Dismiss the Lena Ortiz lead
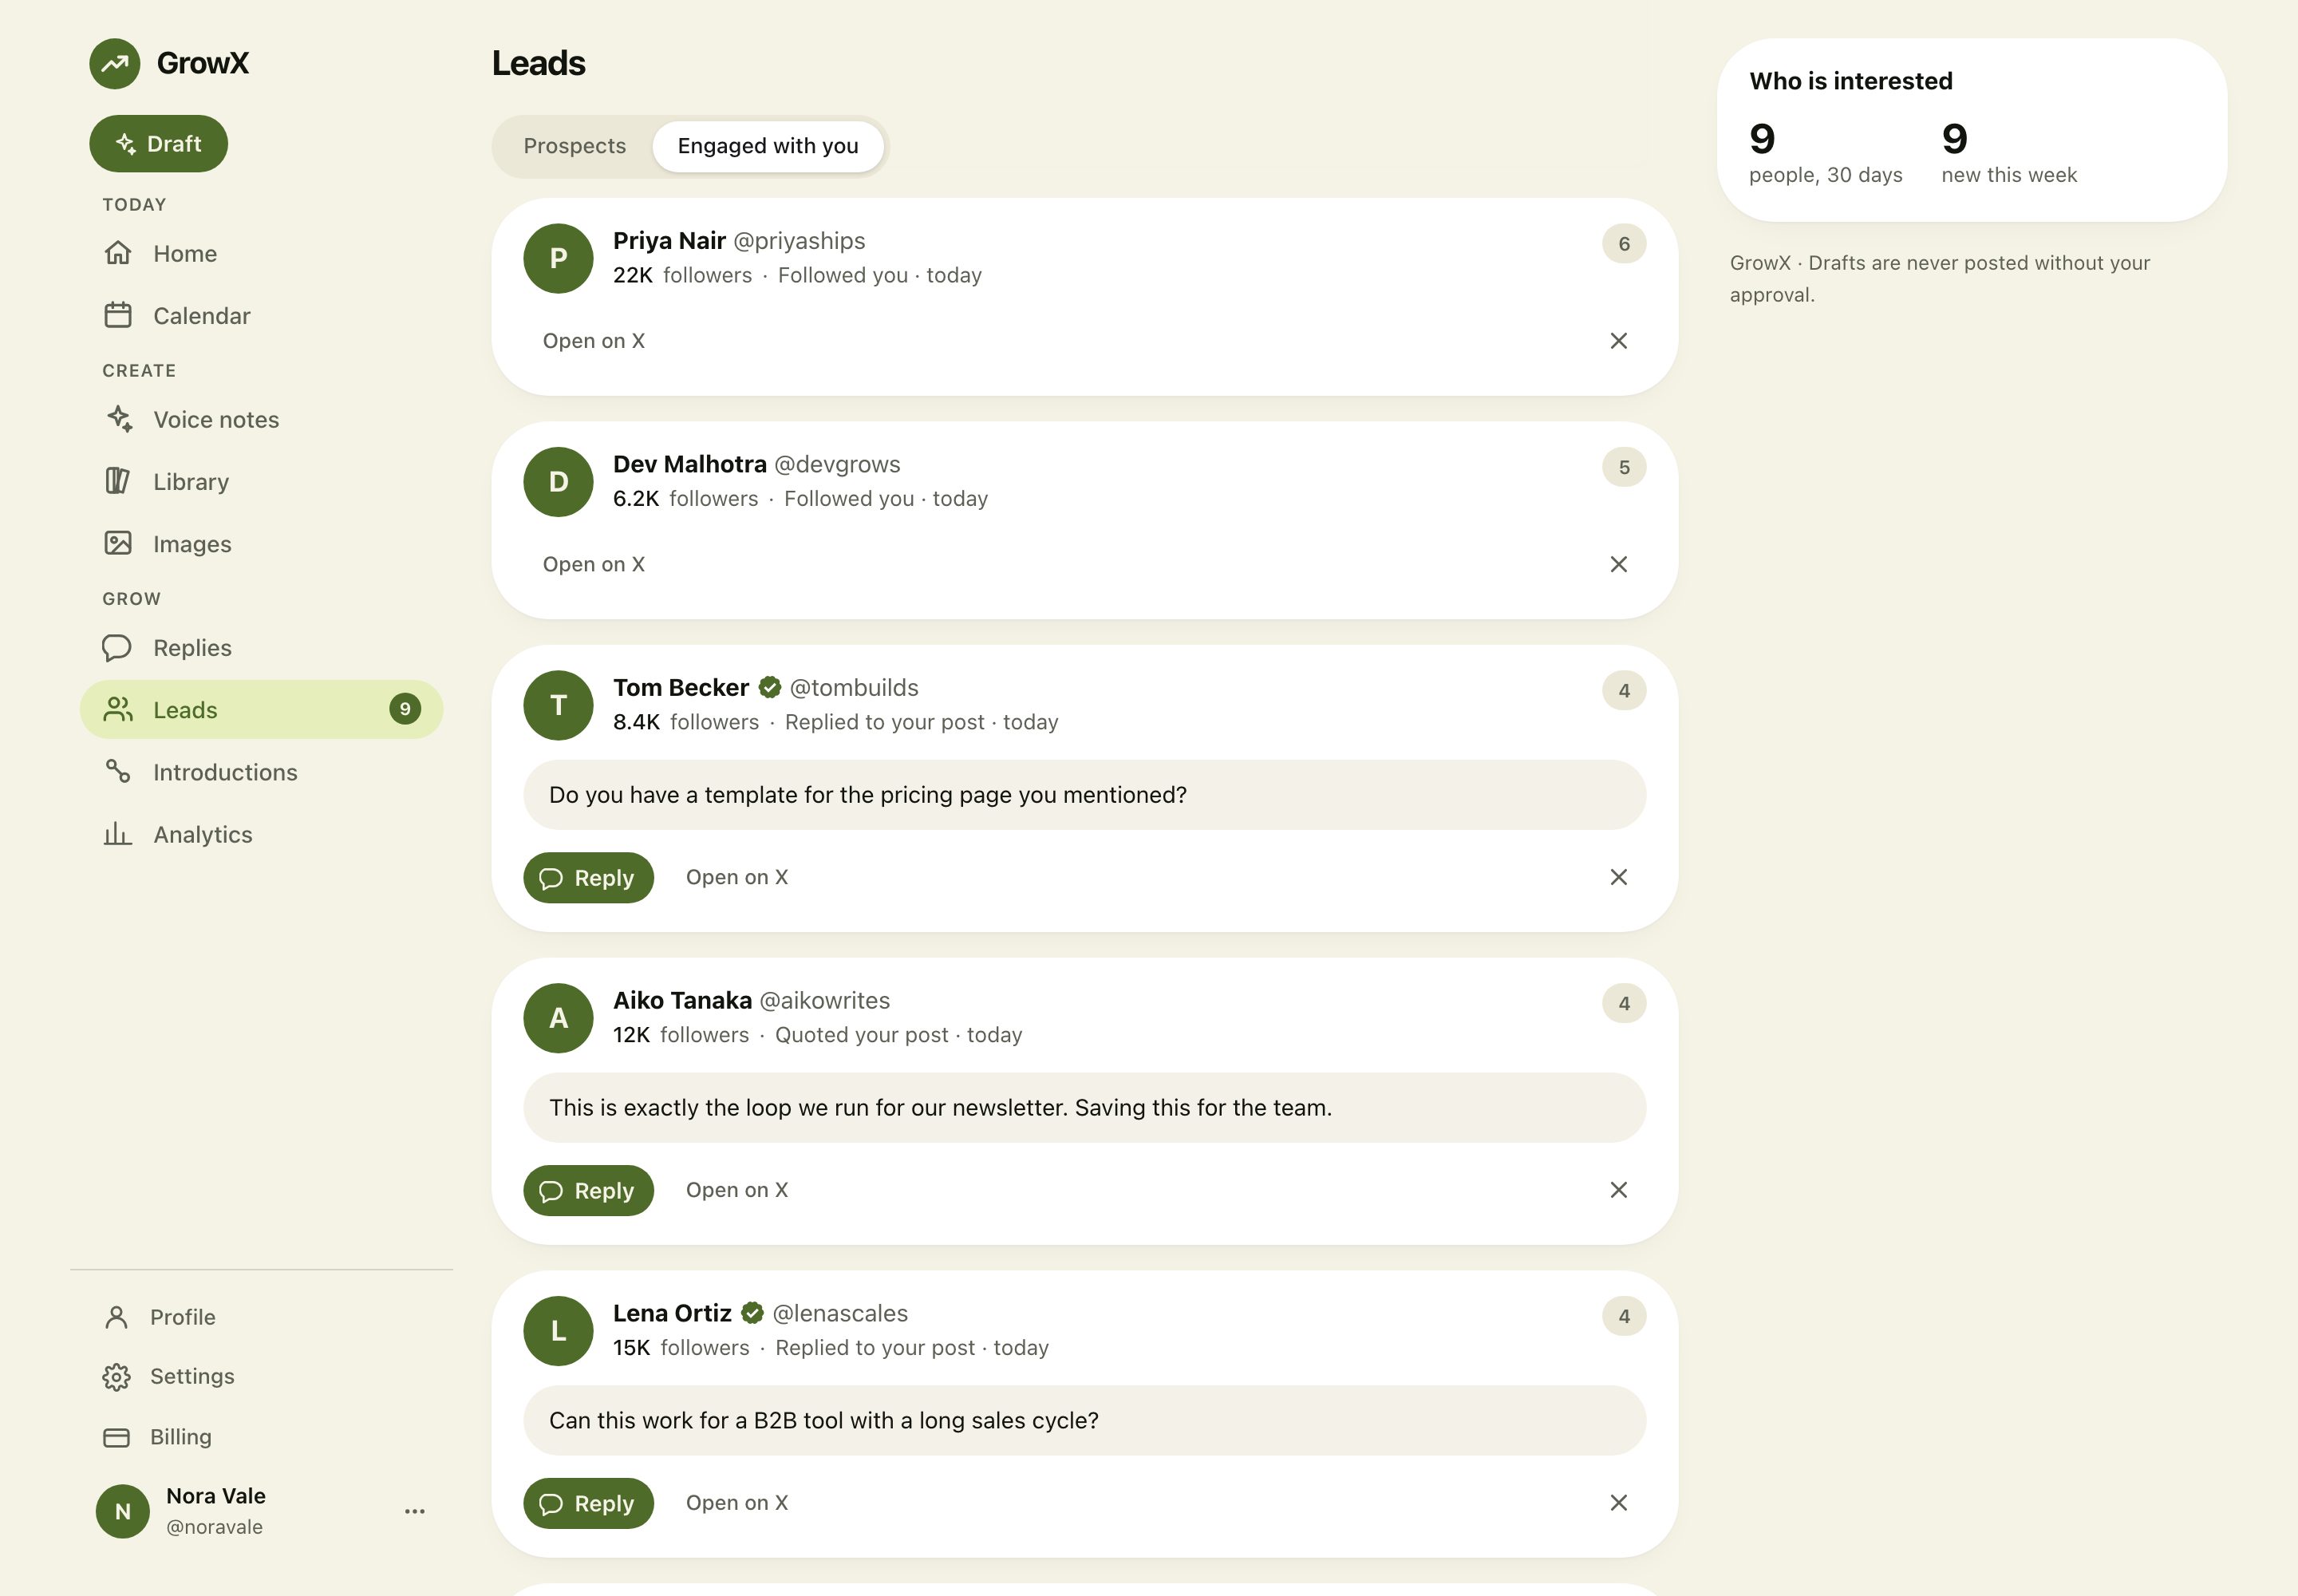 pyautogui.click(x=1619, y=1504)
